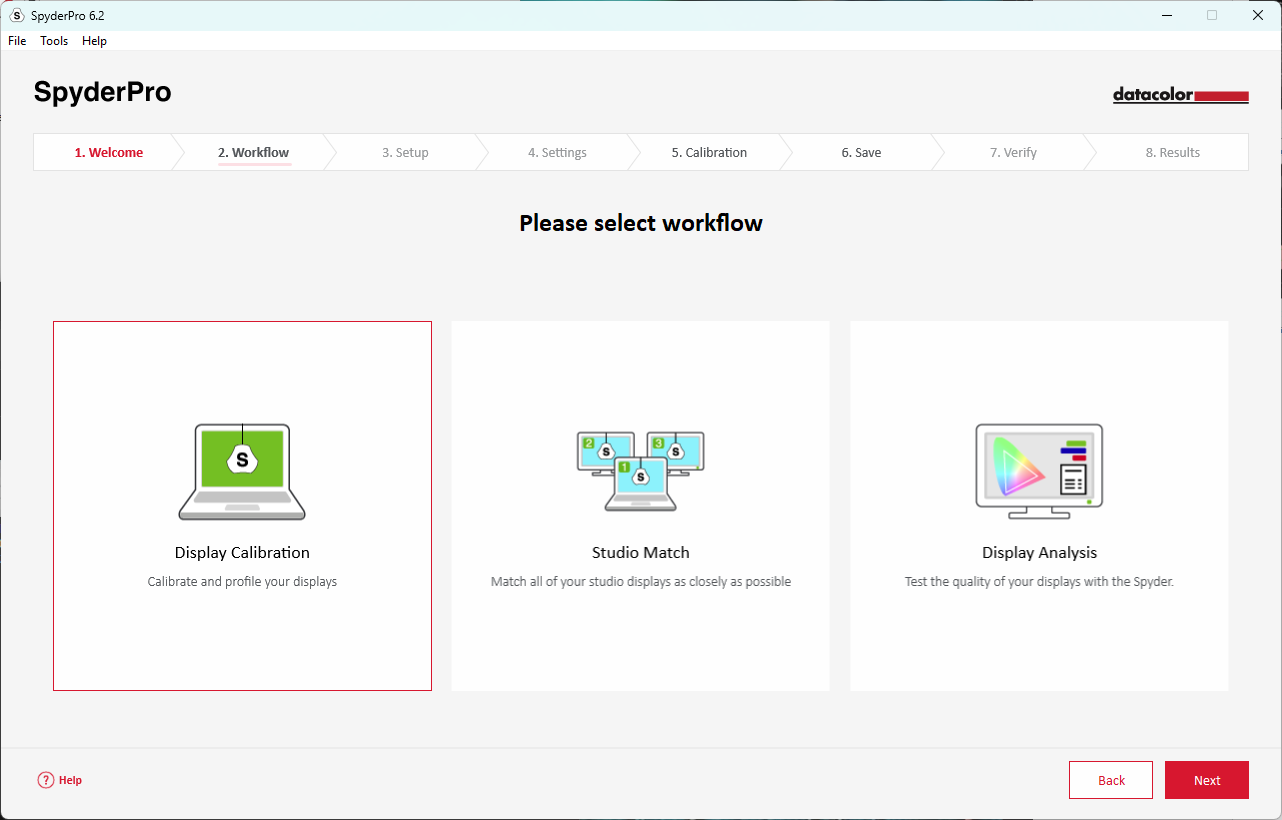Choose the Display Analysis workflow description text

[x=1039, y=582]
